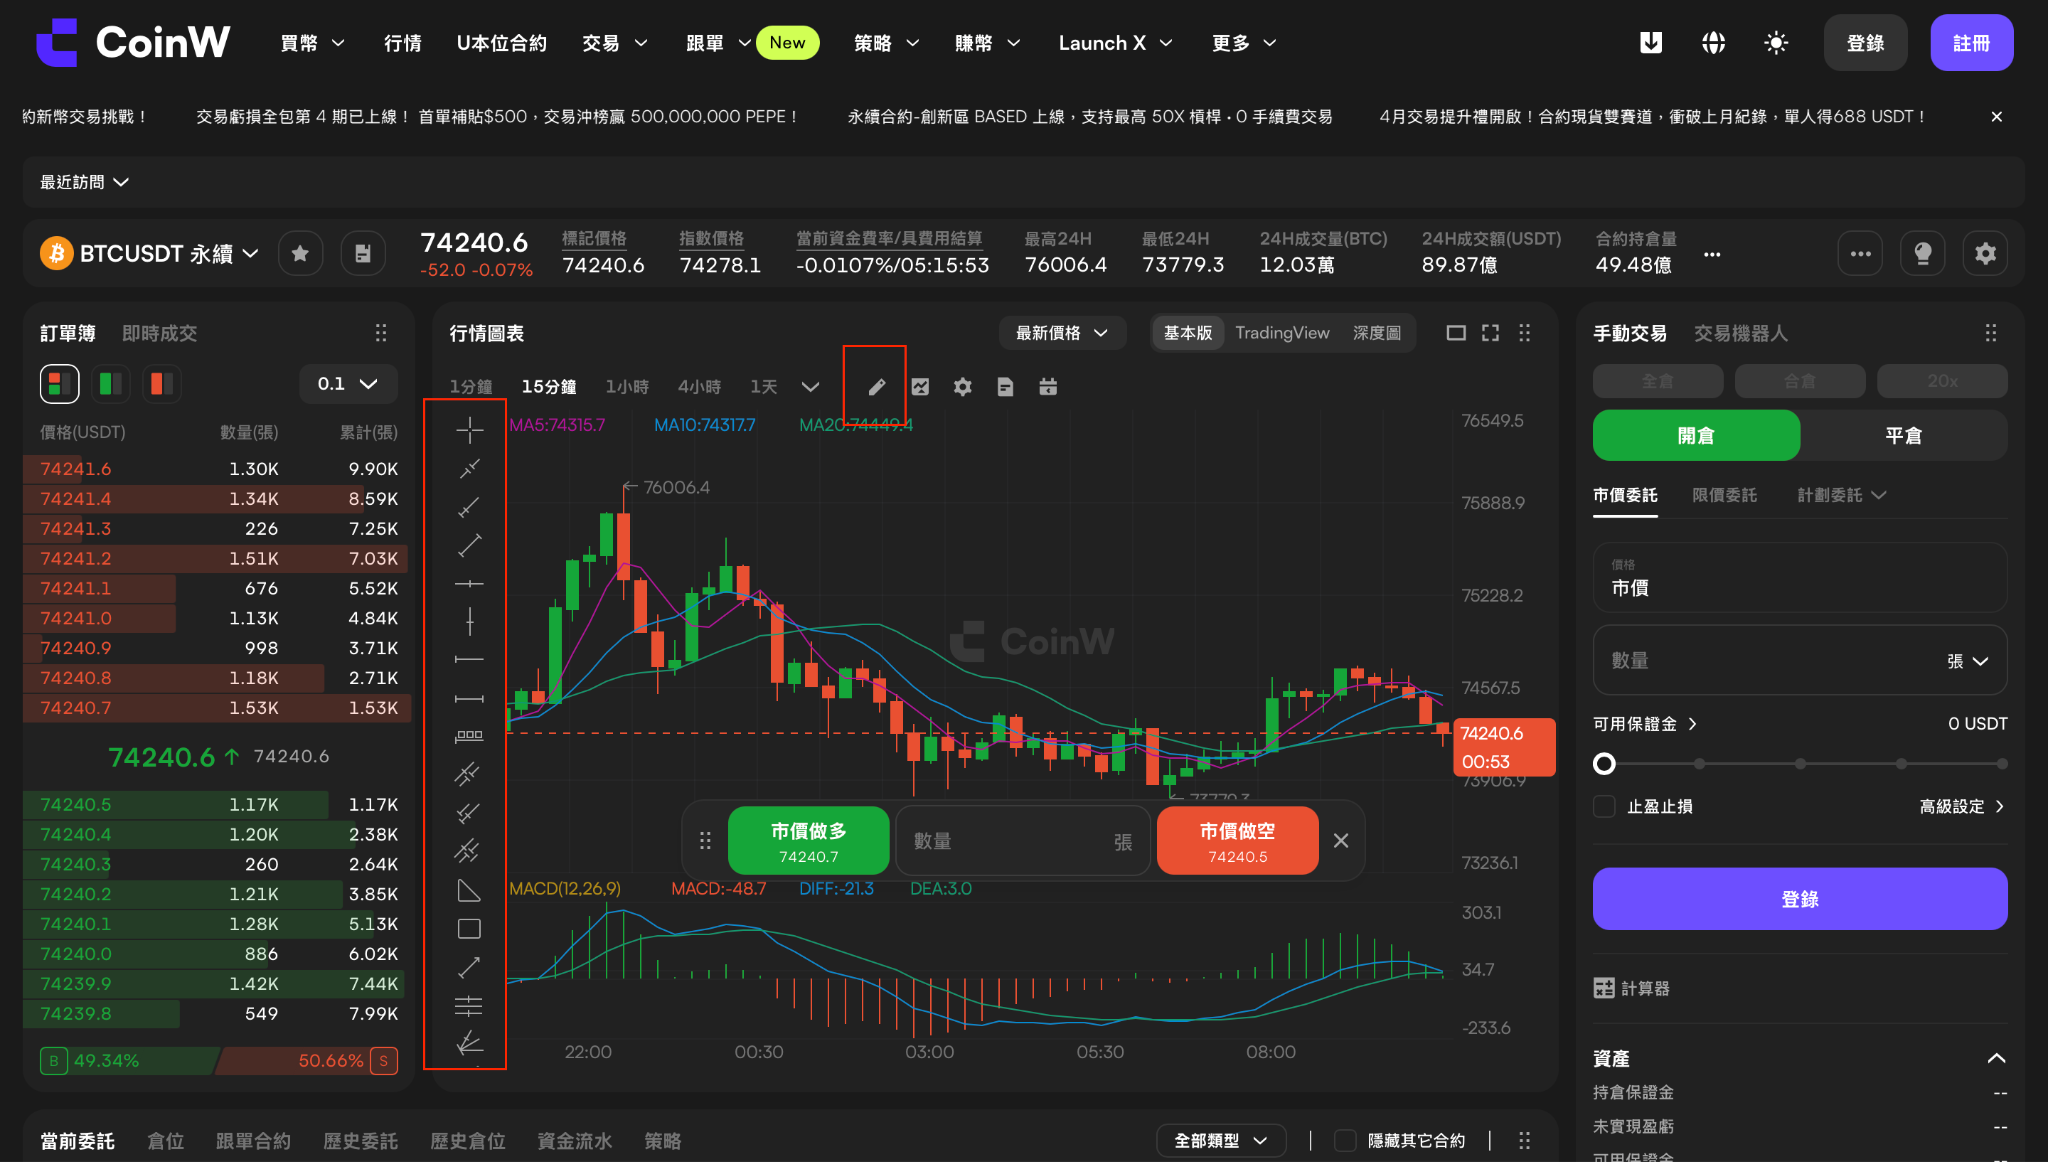Viewport: 2048px width, 1162px height.
Task: Select the 1小時 timeframe
Action: click(x=627, y=387)
